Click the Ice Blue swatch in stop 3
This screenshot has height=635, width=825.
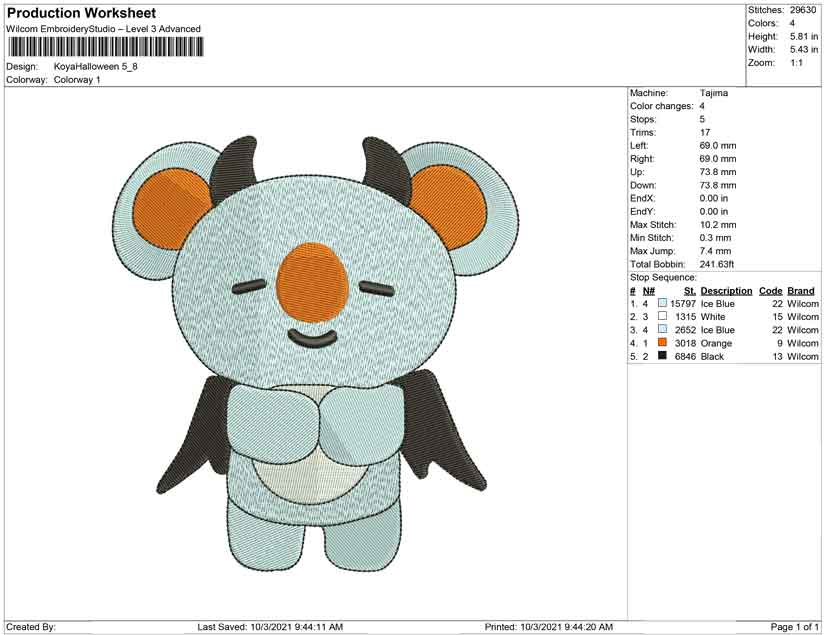coord(662,329)
